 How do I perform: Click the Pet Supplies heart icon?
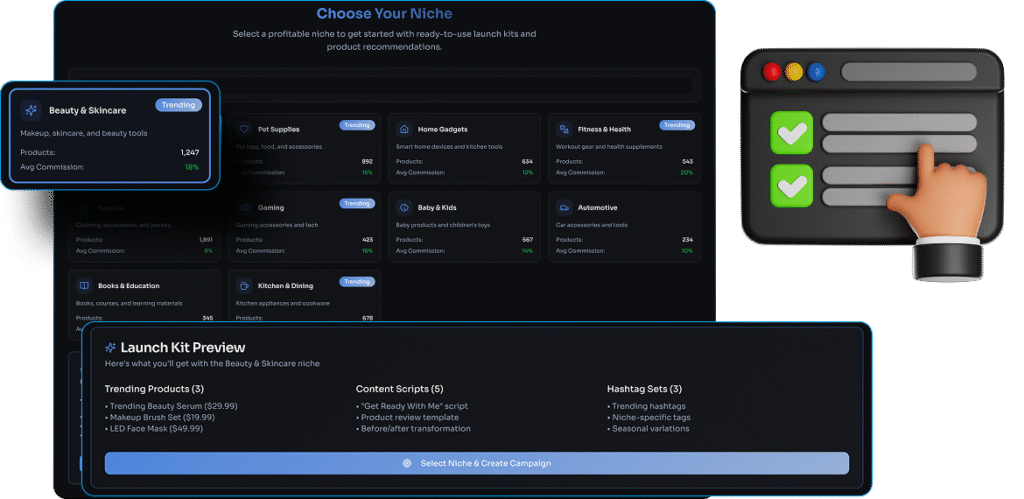[x=244, y=129]
